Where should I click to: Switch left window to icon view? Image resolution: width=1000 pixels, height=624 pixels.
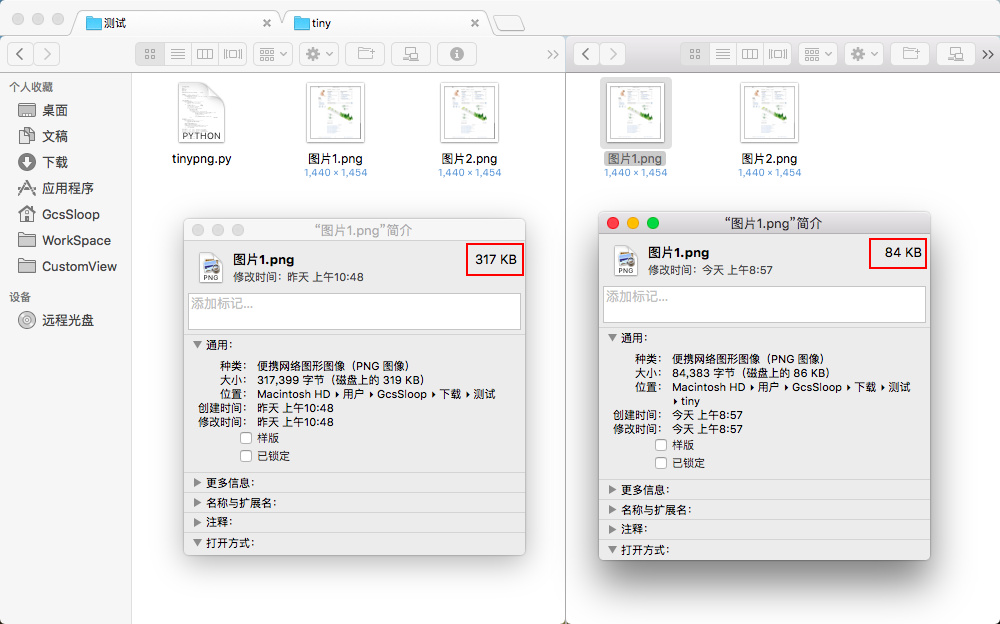[x=150, y=54]
